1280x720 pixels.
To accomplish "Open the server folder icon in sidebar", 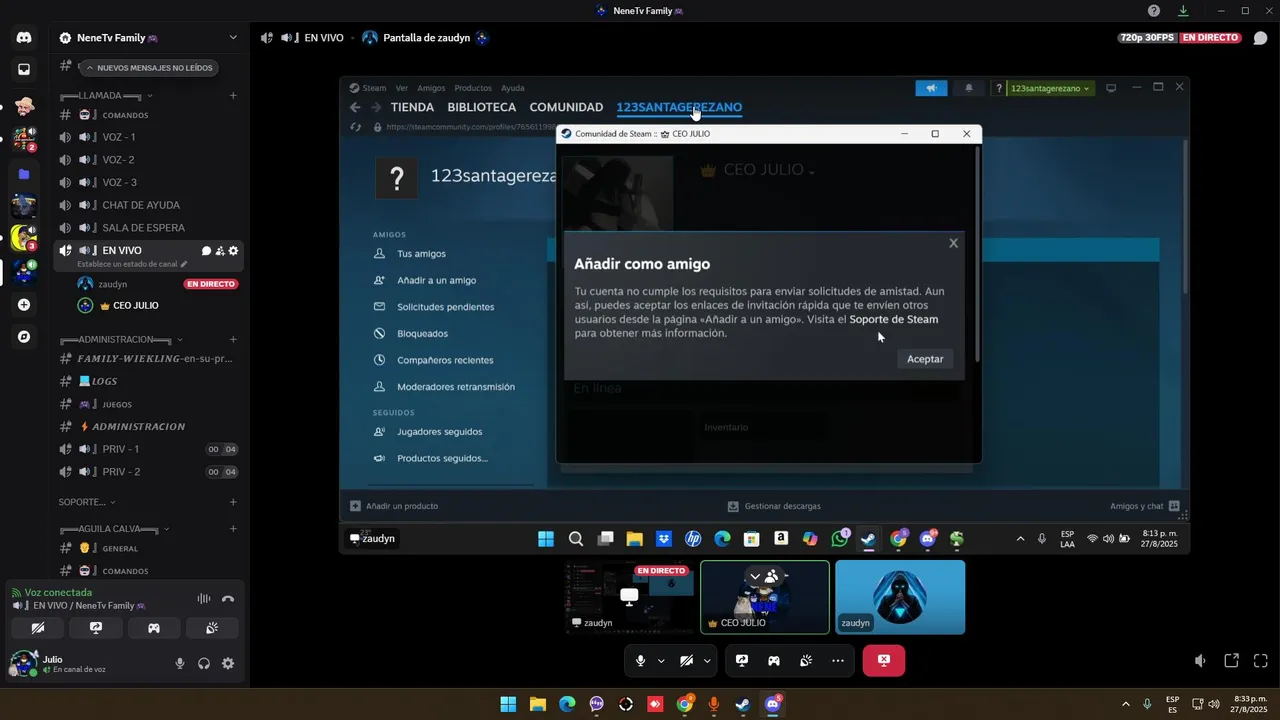I will (x=24, y=174).
